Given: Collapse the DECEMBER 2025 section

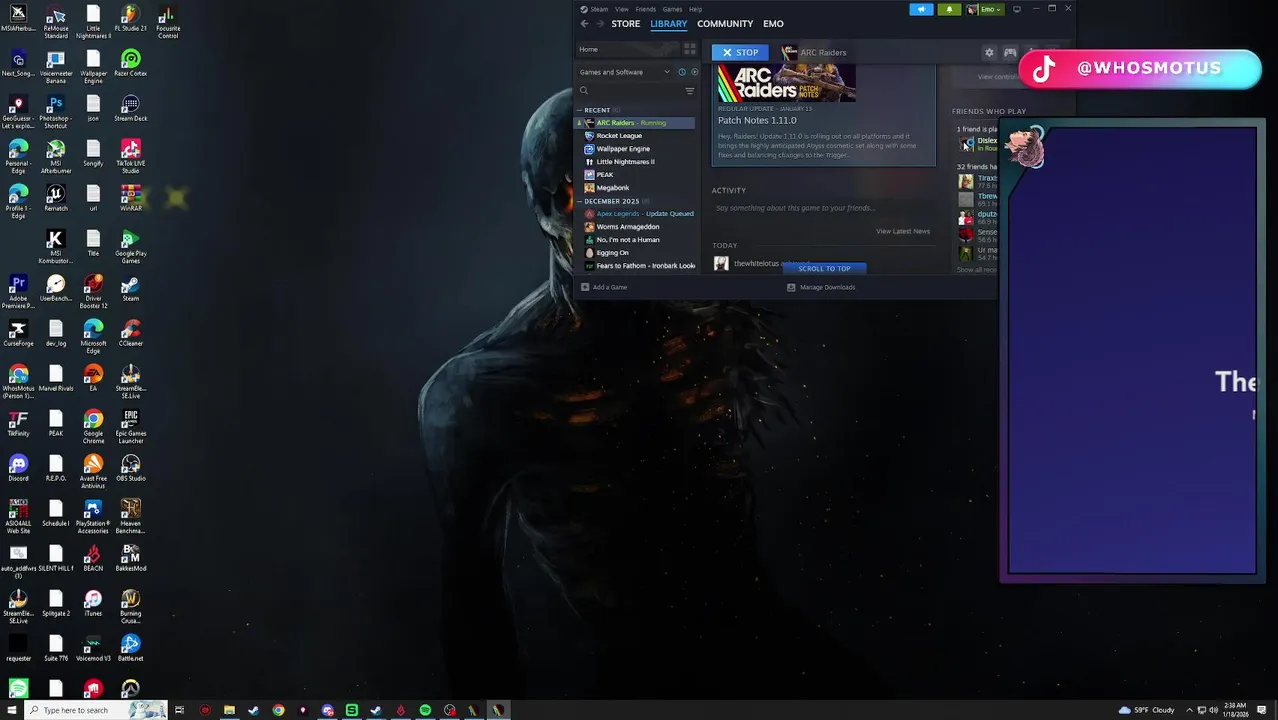Looking at the screenshot, I should pyautogui.click(x=611, y=201).
